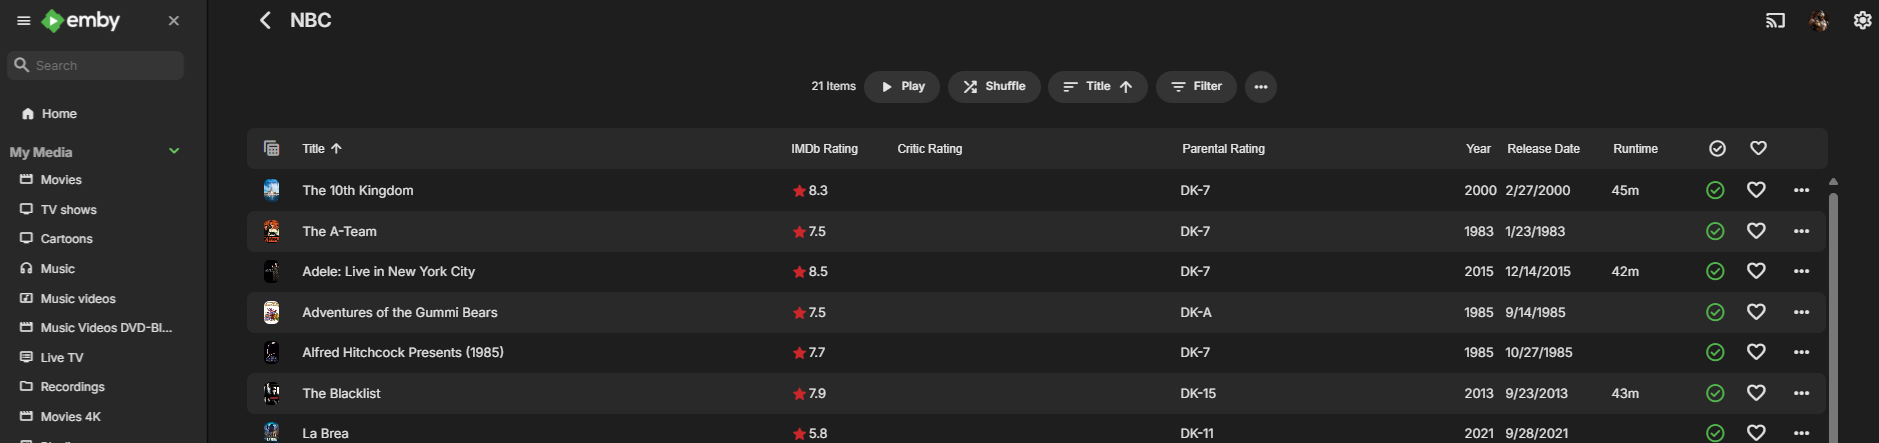Collapse the My Media section chevron
The height and width of the screenshot is (443, 1879).
tap(174, 151)
